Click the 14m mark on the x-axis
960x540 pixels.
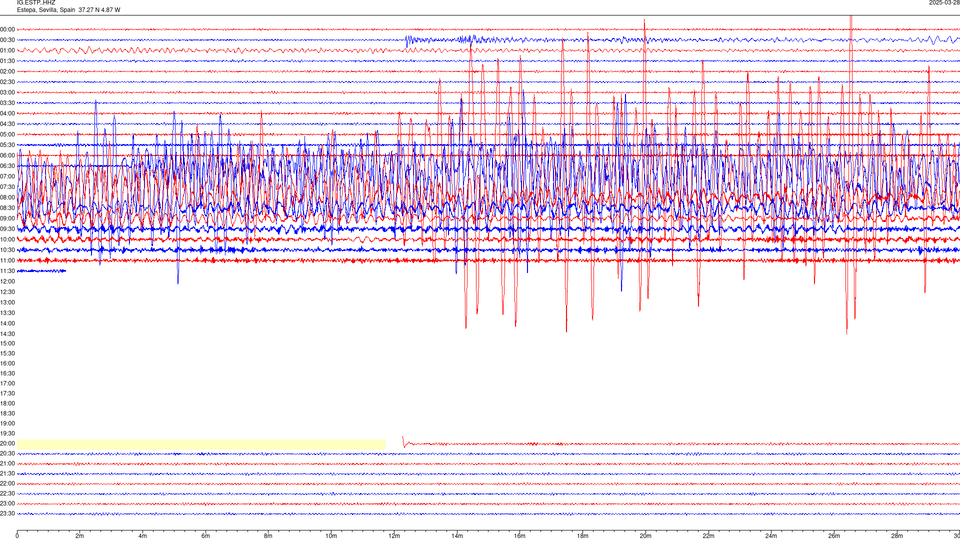click(457, 536)
